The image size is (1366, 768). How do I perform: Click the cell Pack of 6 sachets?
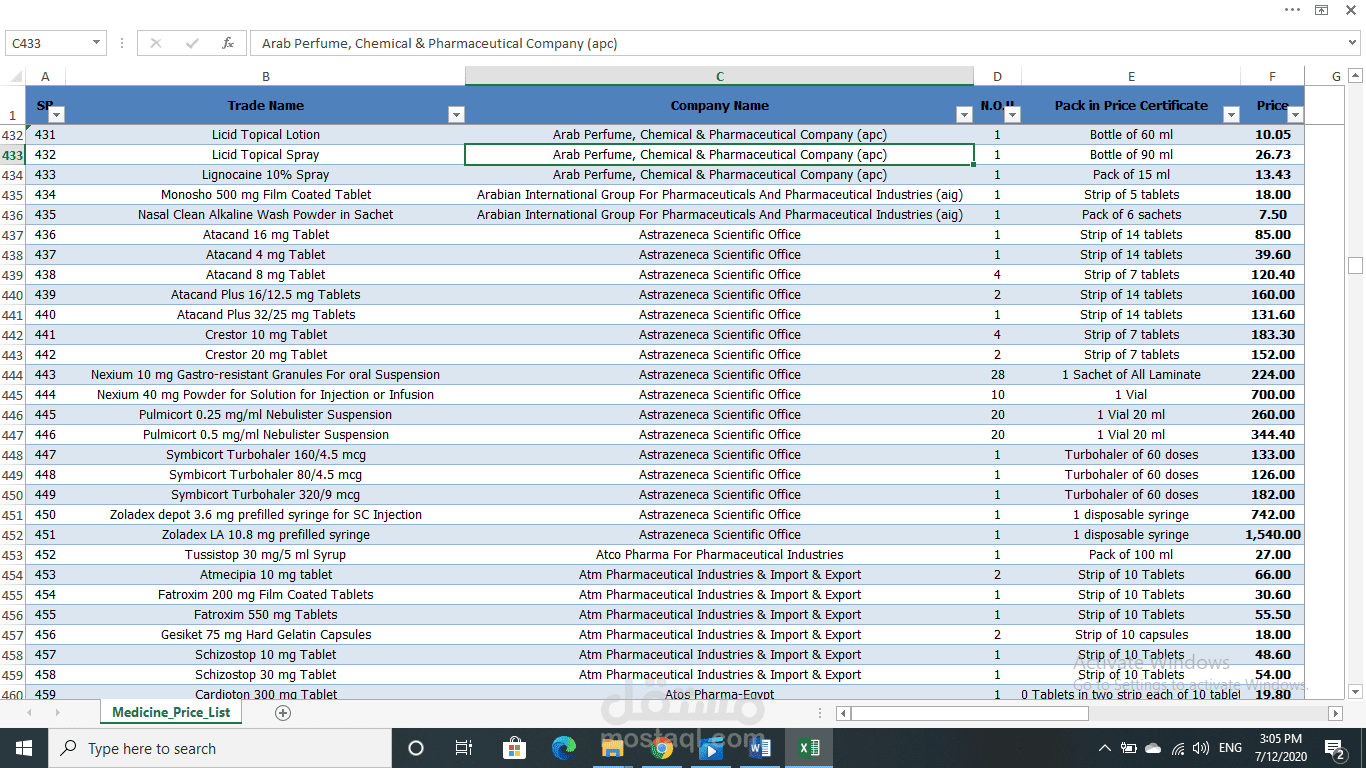coord(1131,215)
